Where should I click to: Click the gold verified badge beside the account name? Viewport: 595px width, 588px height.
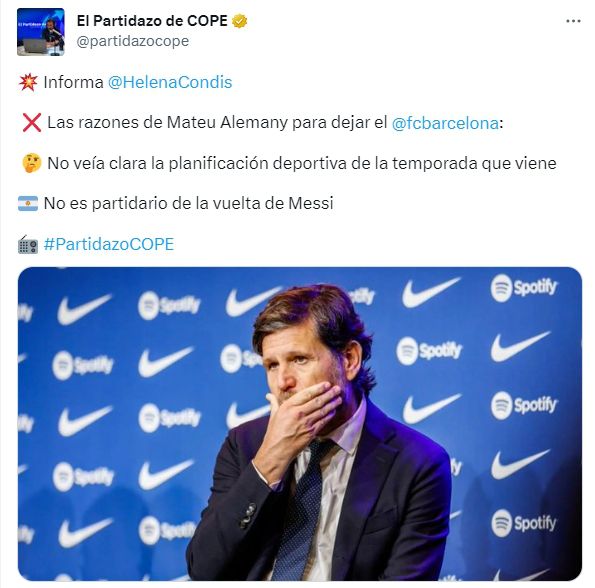[x=239, y=21]
